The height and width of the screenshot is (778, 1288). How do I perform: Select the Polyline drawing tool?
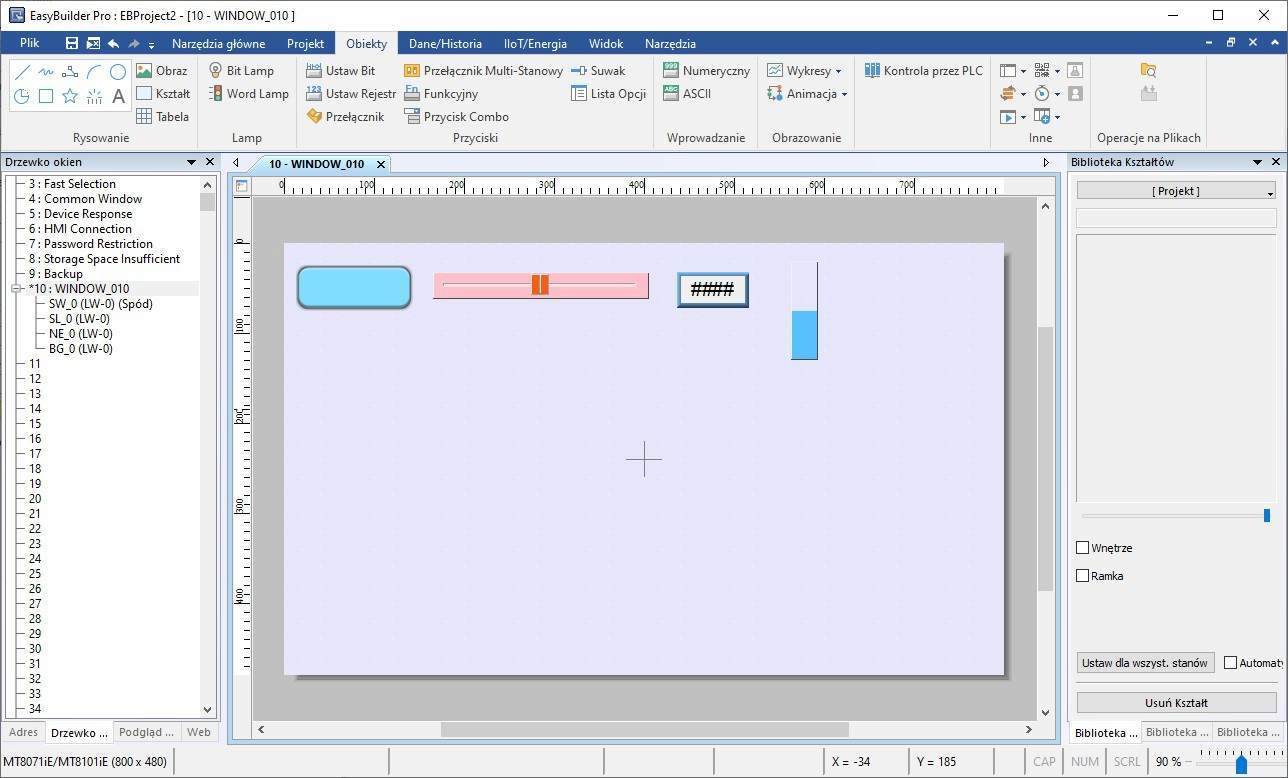click(70, 72)
